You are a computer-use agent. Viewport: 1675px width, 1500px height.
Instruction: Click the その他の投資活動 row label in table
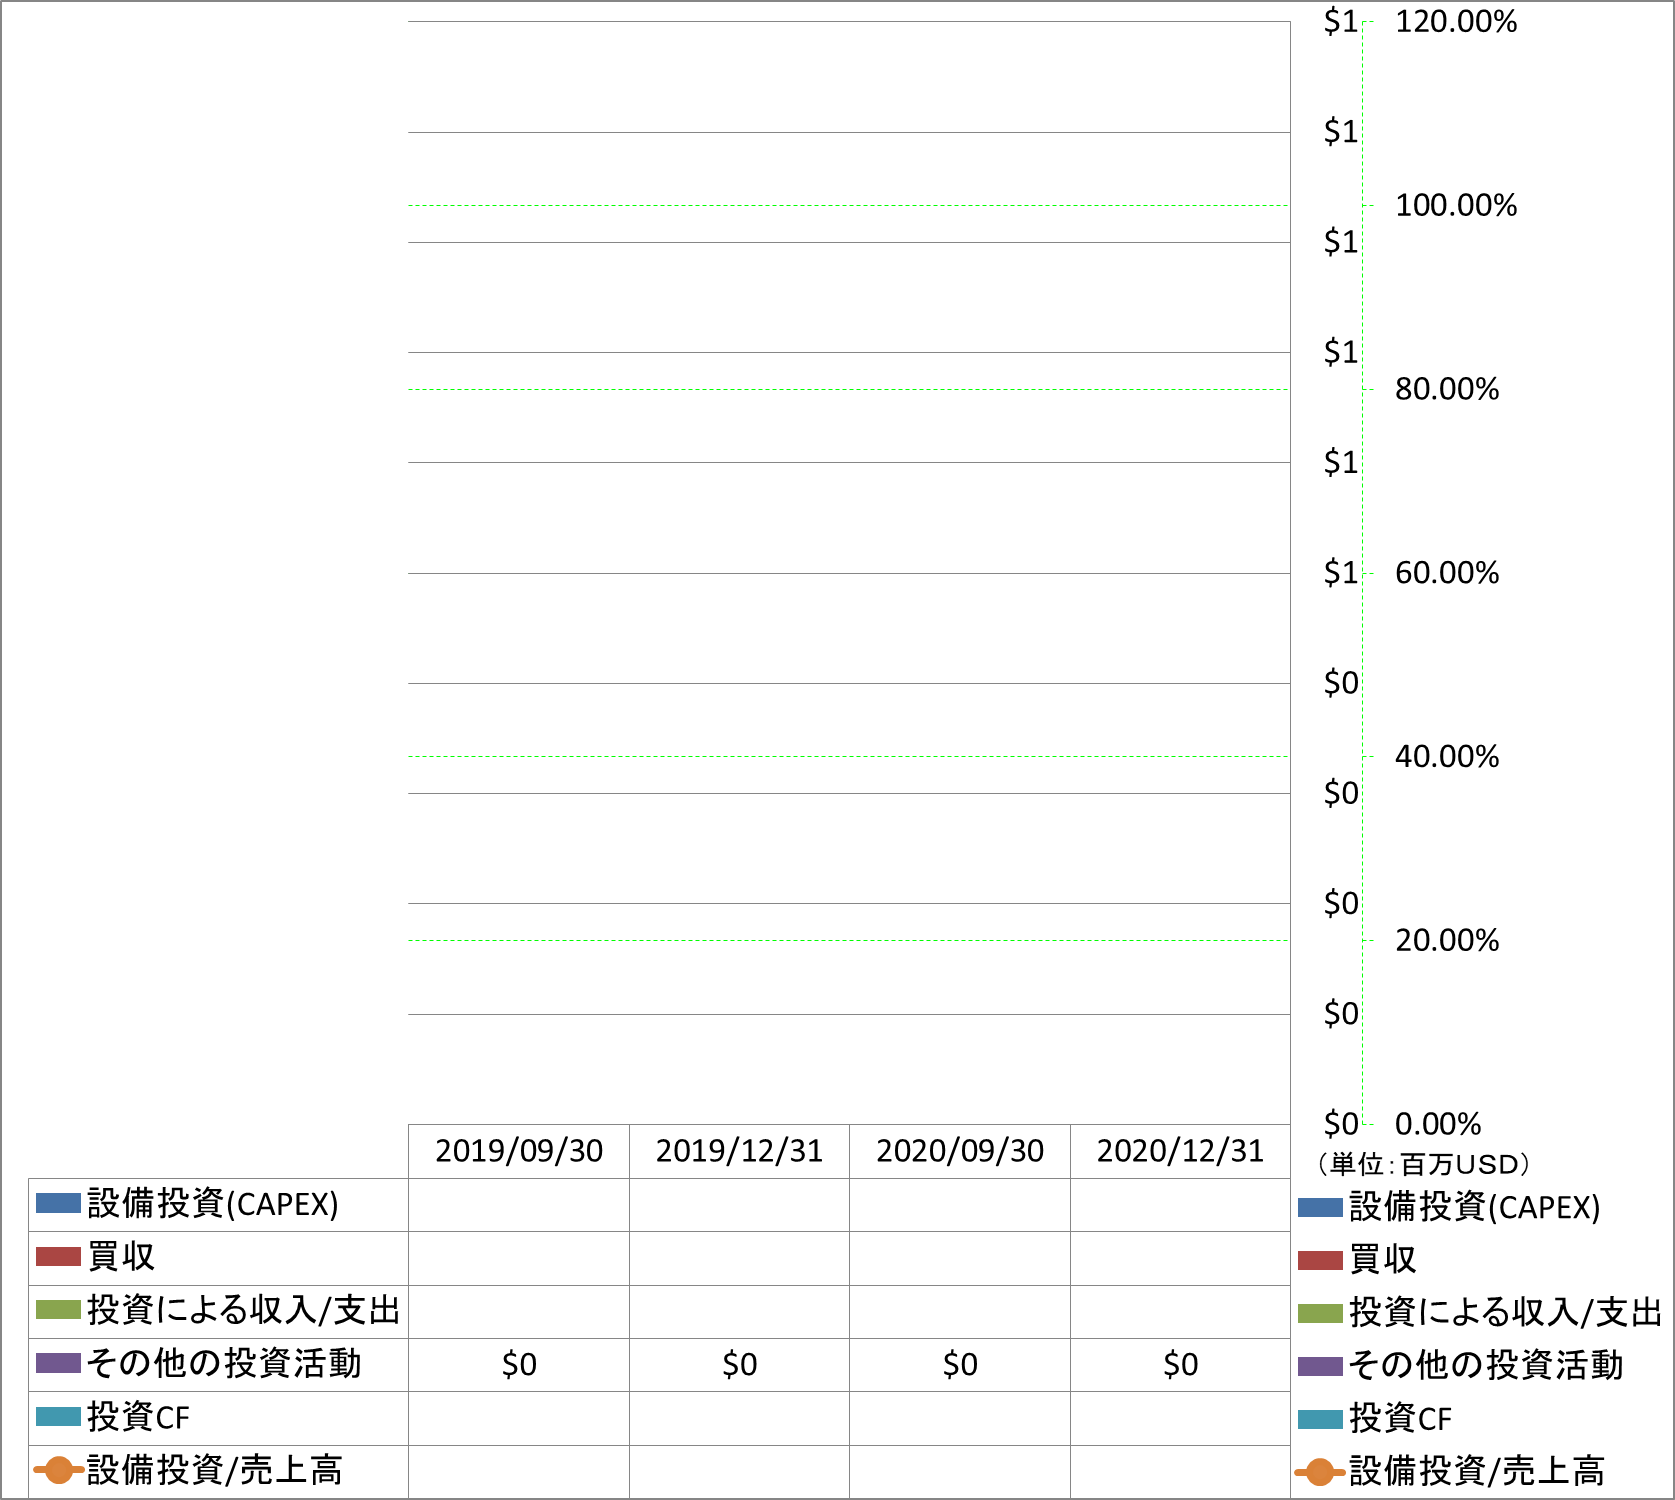point(224,1363)
